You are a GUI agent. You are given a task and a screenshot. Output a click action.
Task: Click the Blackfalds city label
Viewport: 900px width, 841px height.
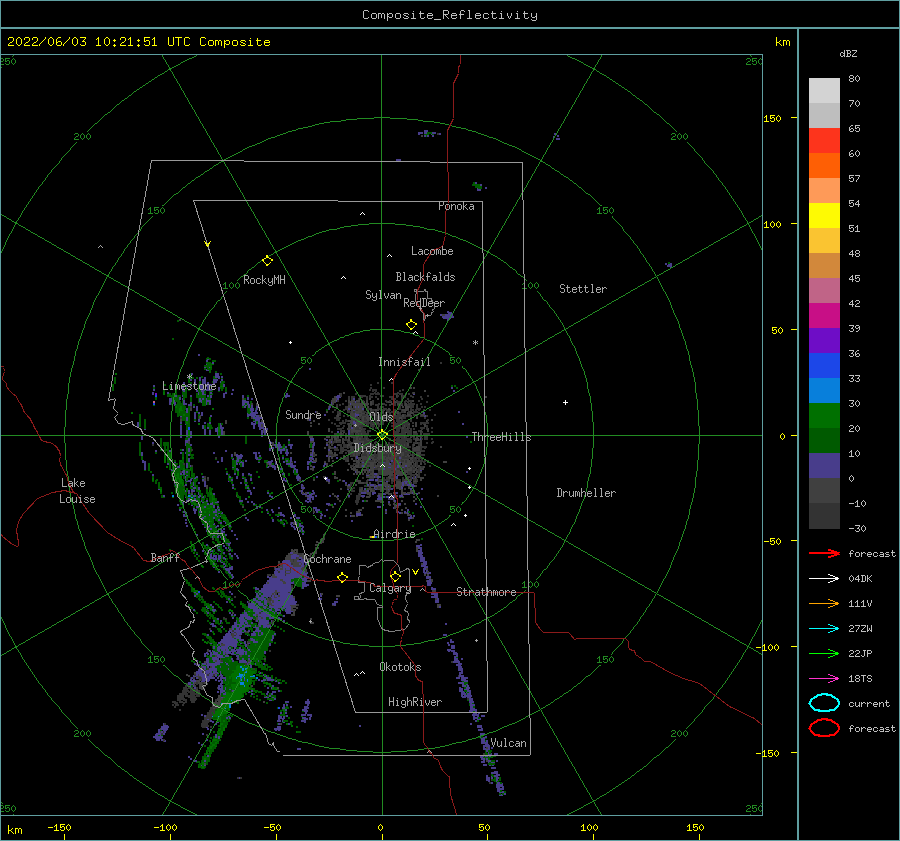425,277
